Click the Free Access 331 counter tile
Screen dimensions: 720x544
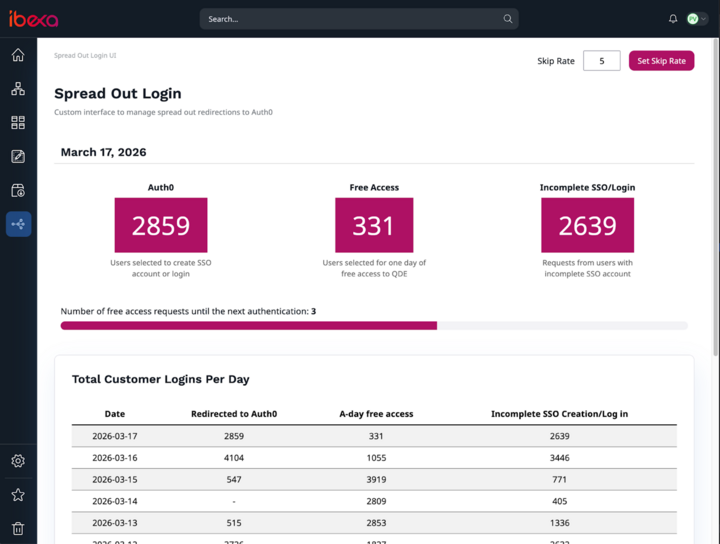(x=374, y=225)
